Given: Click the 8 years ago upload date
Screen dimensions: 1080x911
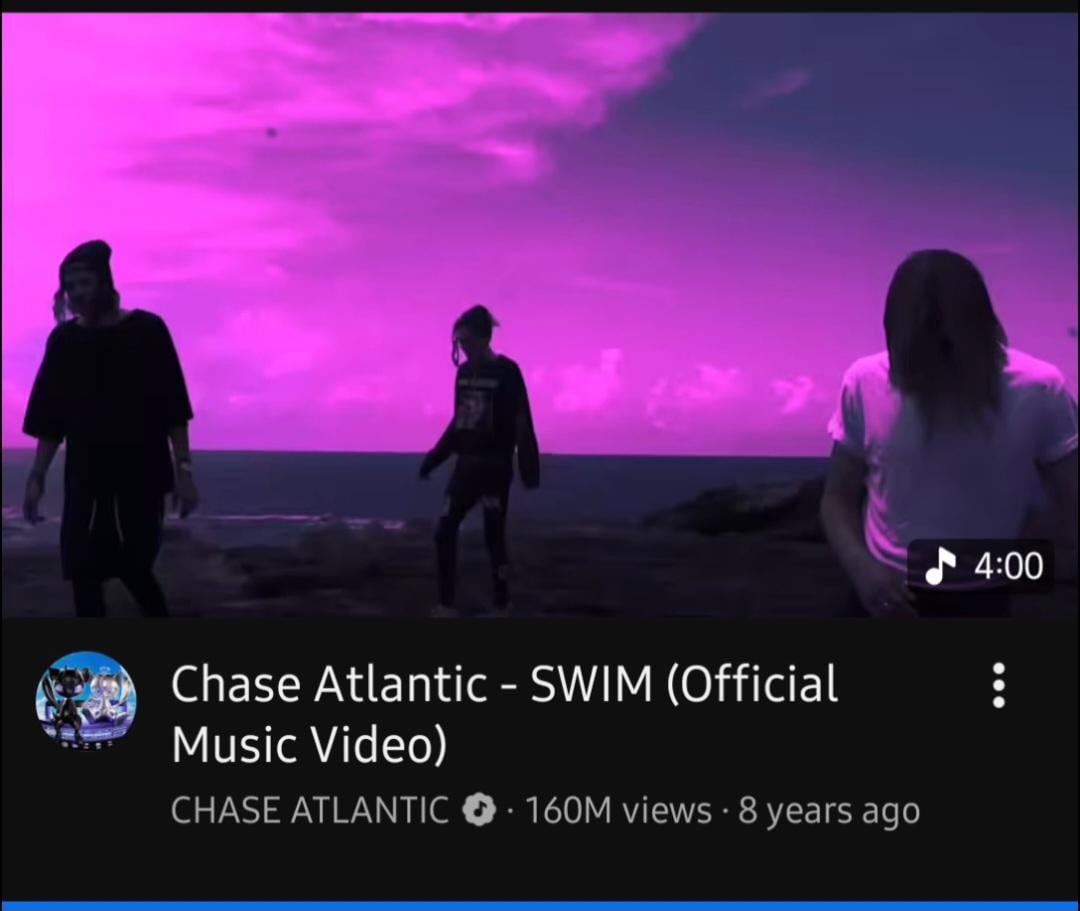Looking at the screenshot, I should (829, 811).
